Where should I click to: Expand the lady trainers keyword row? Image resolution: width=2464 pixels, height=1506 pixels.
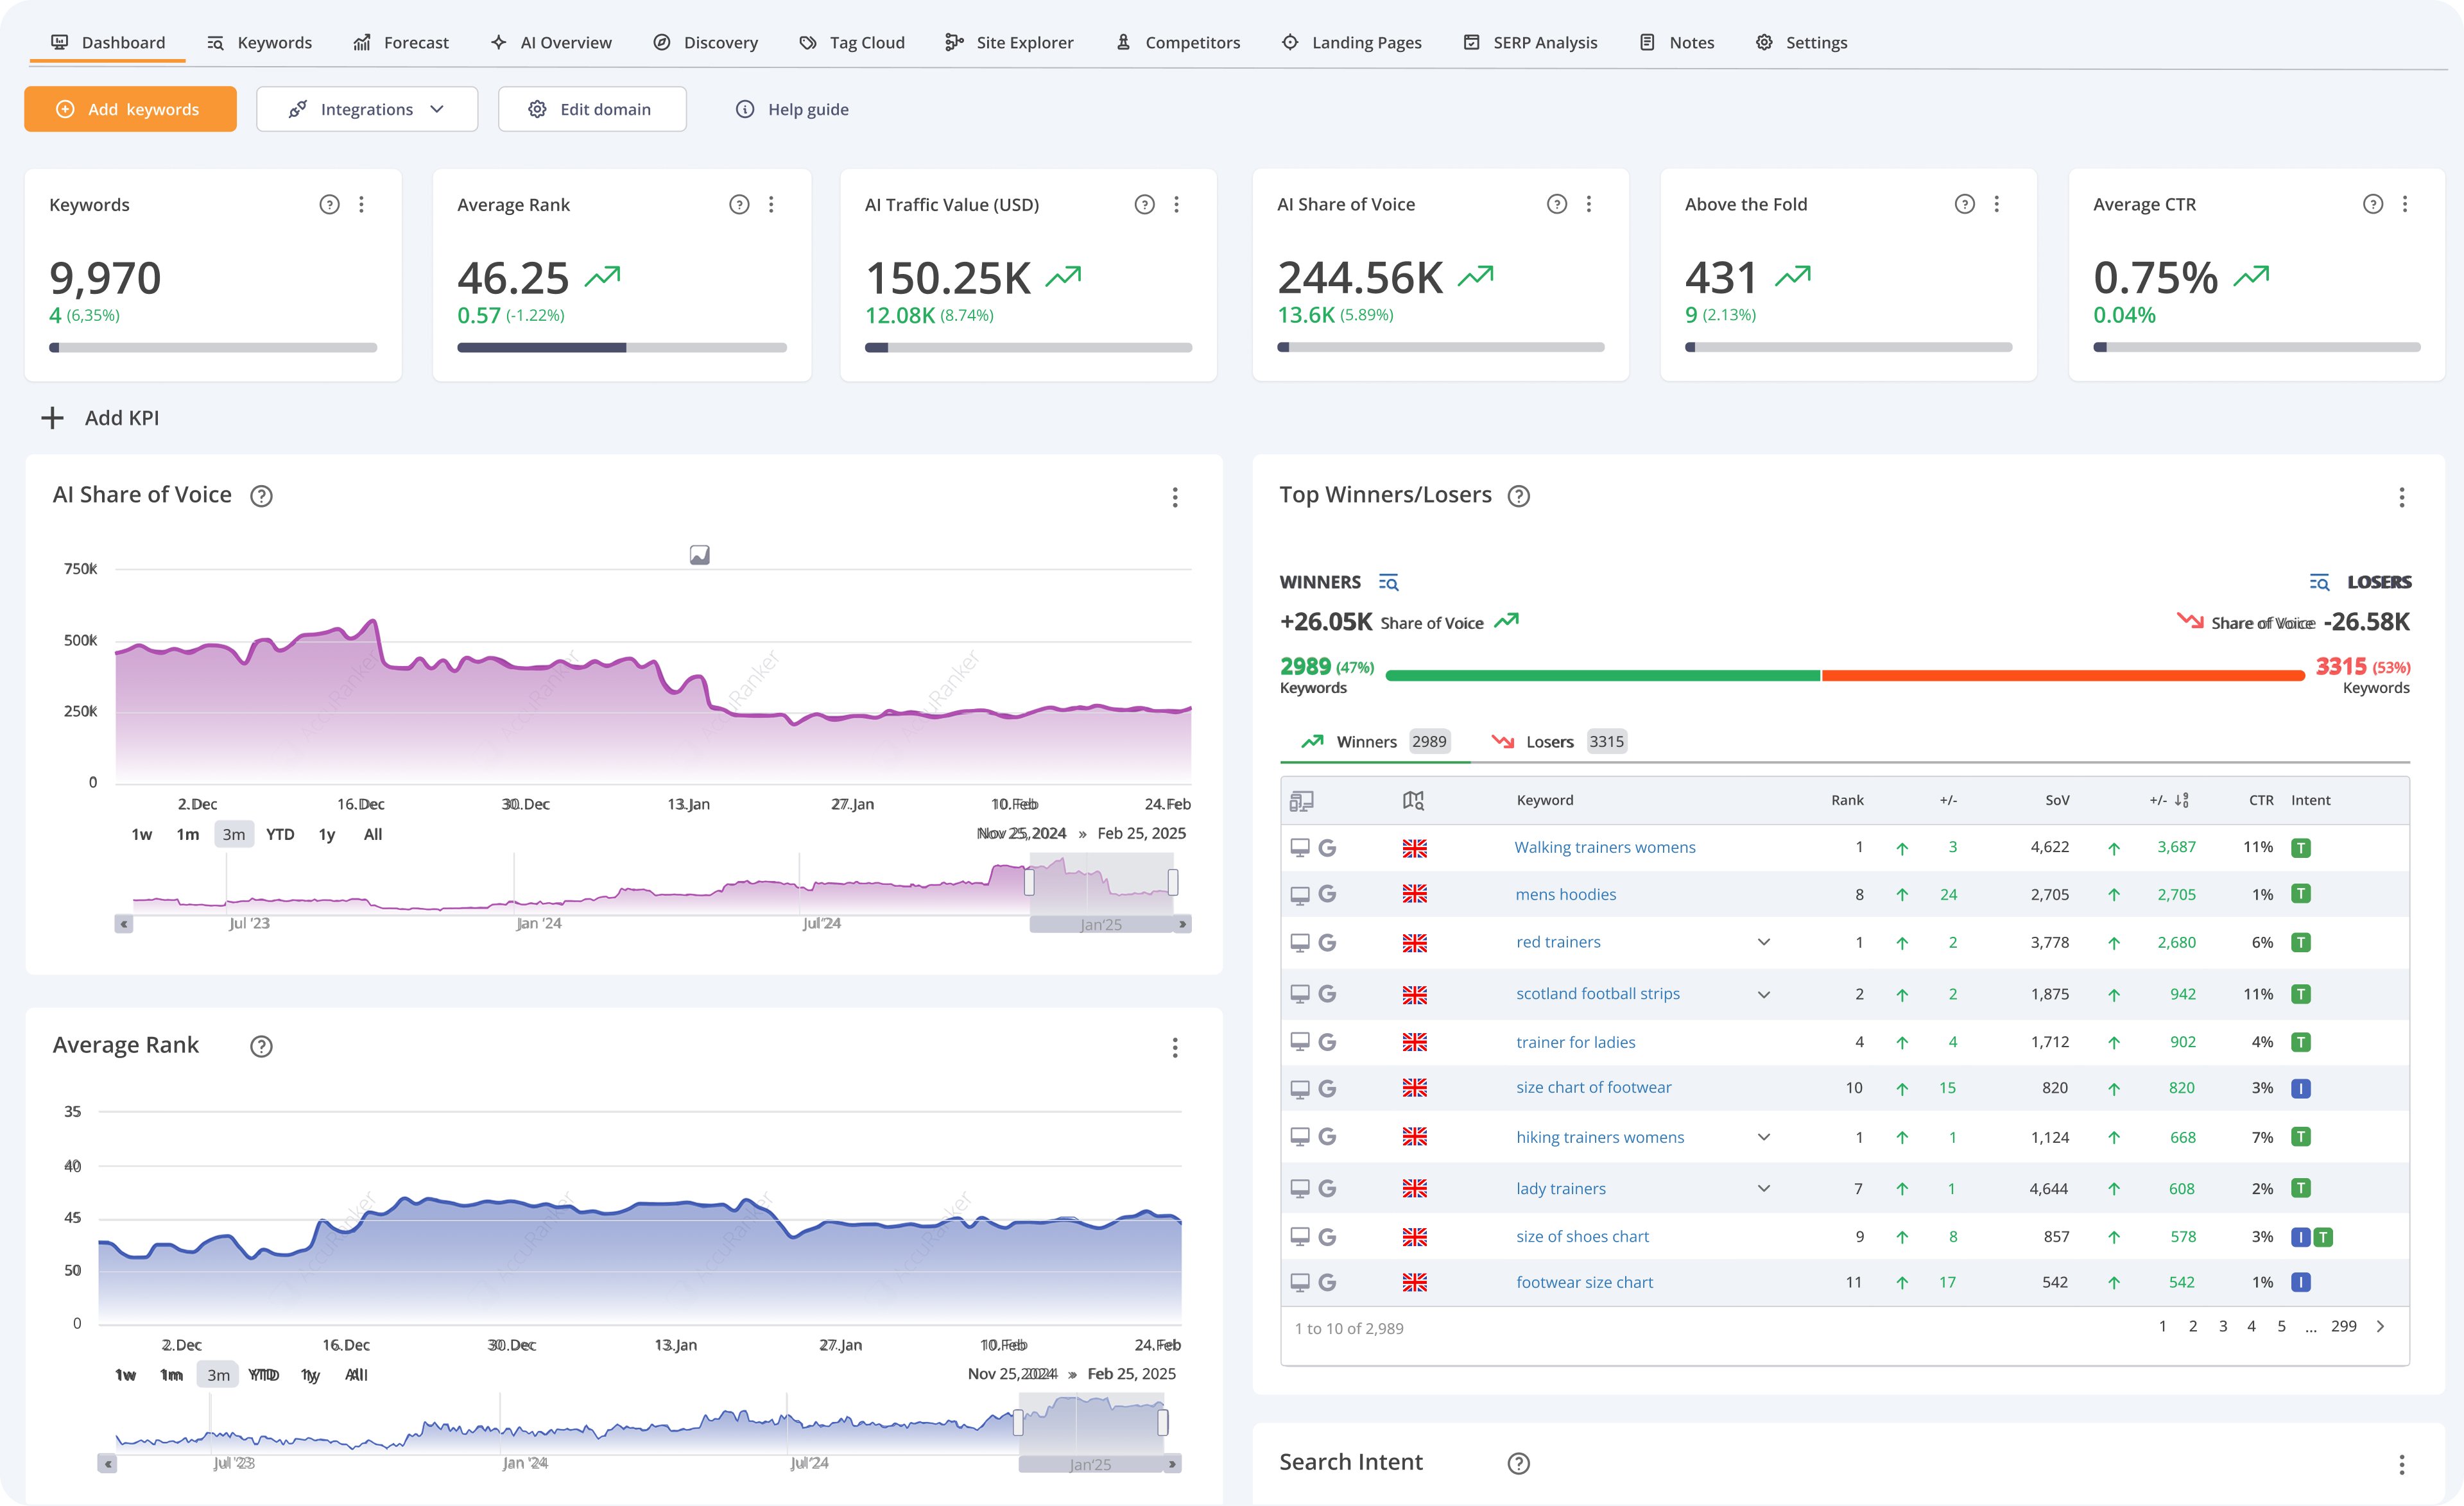(1764, 1188)
